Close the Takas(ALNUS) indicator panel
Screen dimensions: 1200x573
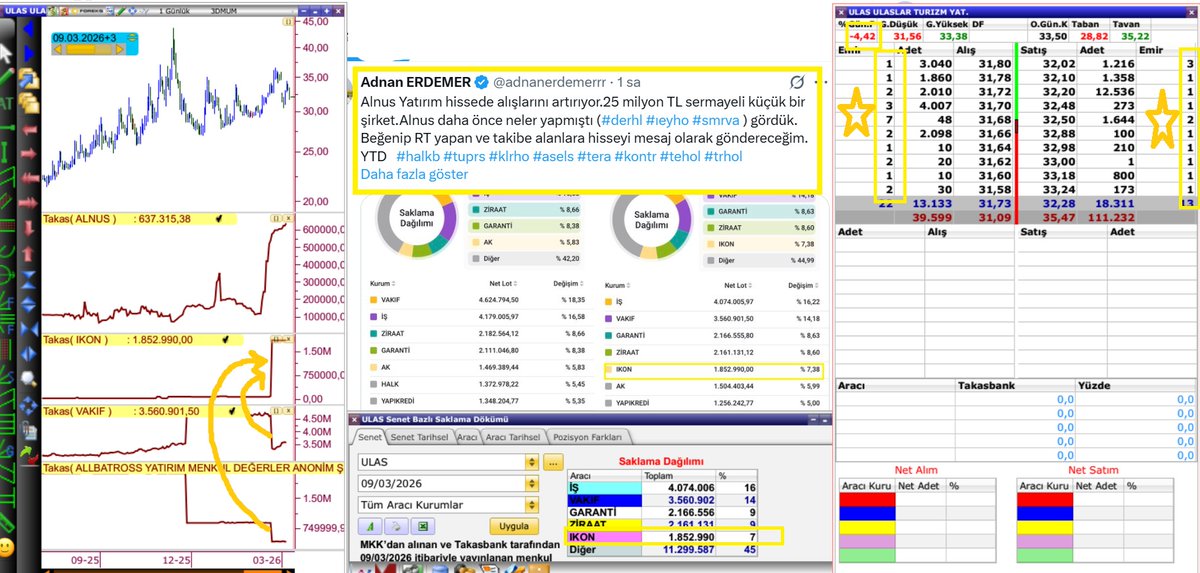click(287, 217)
